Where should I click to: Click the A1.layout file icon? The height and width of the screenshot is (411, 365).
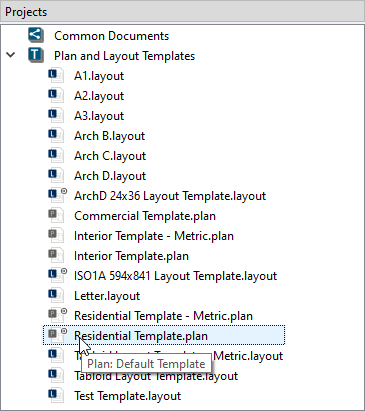pos(56,75)
